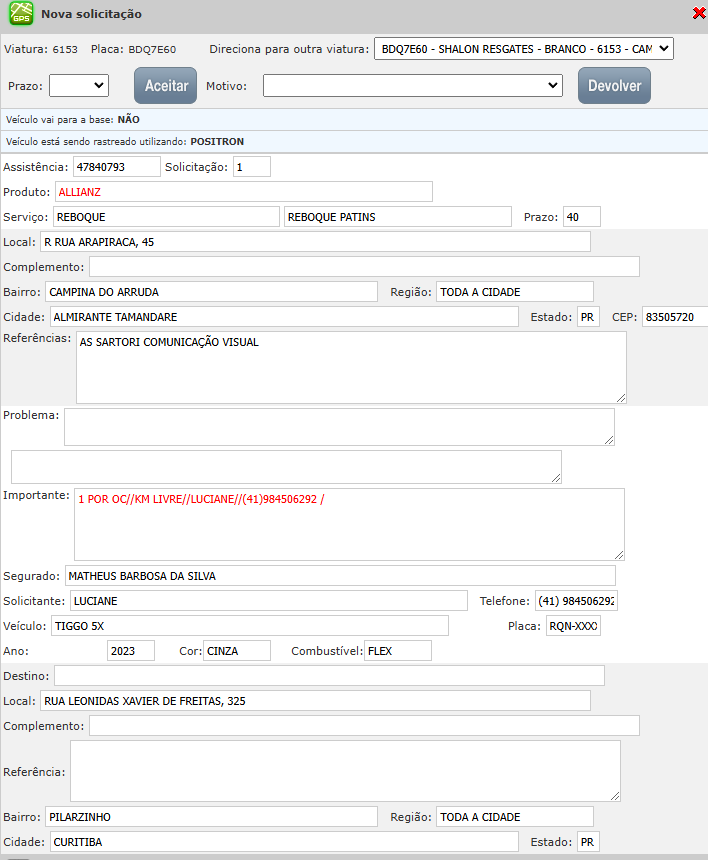Close the Nova solicitação dialog
The height and width of the screenshot is (860, 708).
tap(698, 14)
